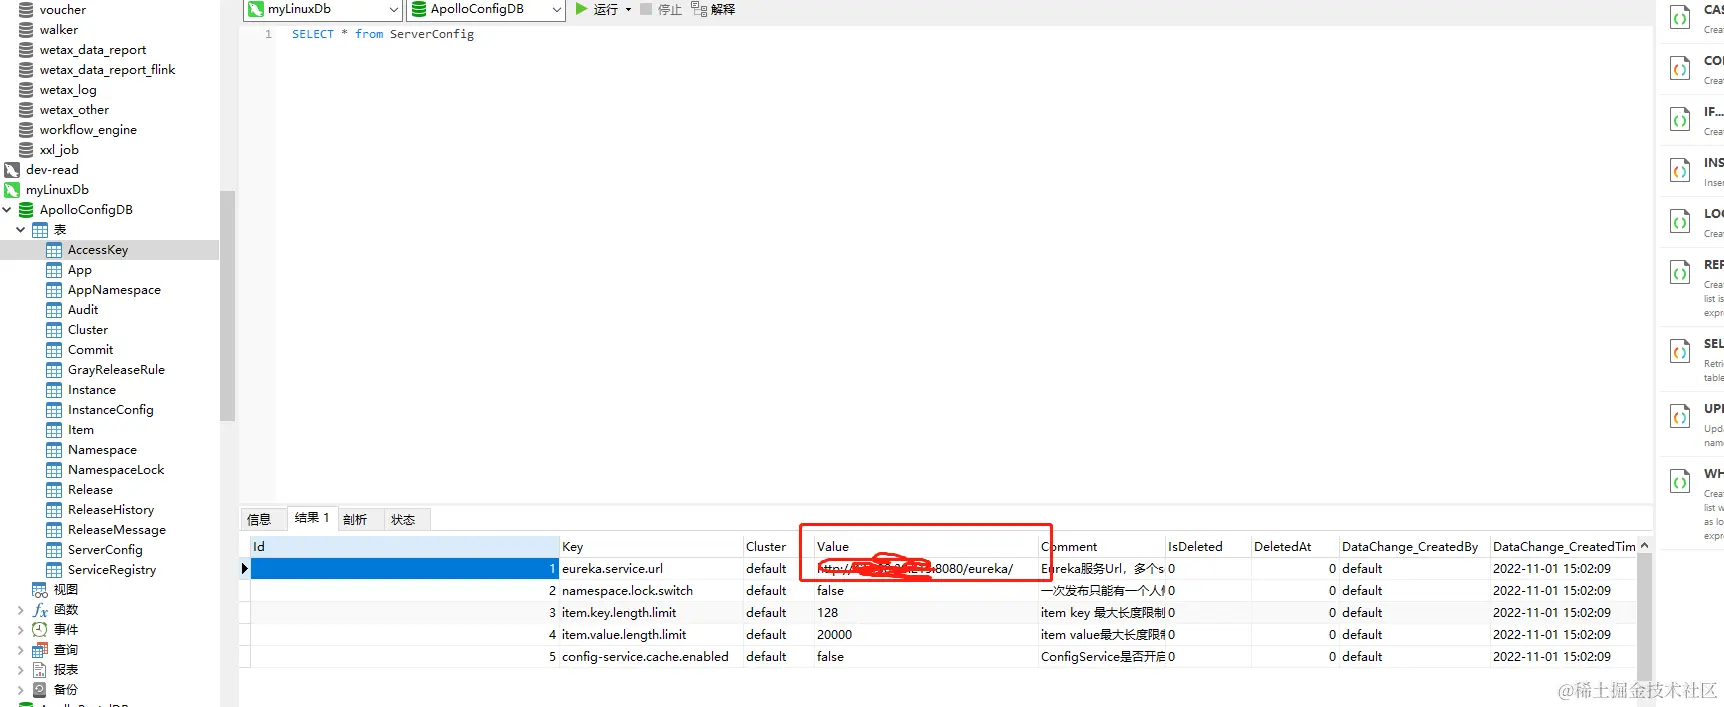Viewport: 1724px width, 707px height.
Task: Select the wetax_data_report_flink database
Action: (x=107, y=70)
